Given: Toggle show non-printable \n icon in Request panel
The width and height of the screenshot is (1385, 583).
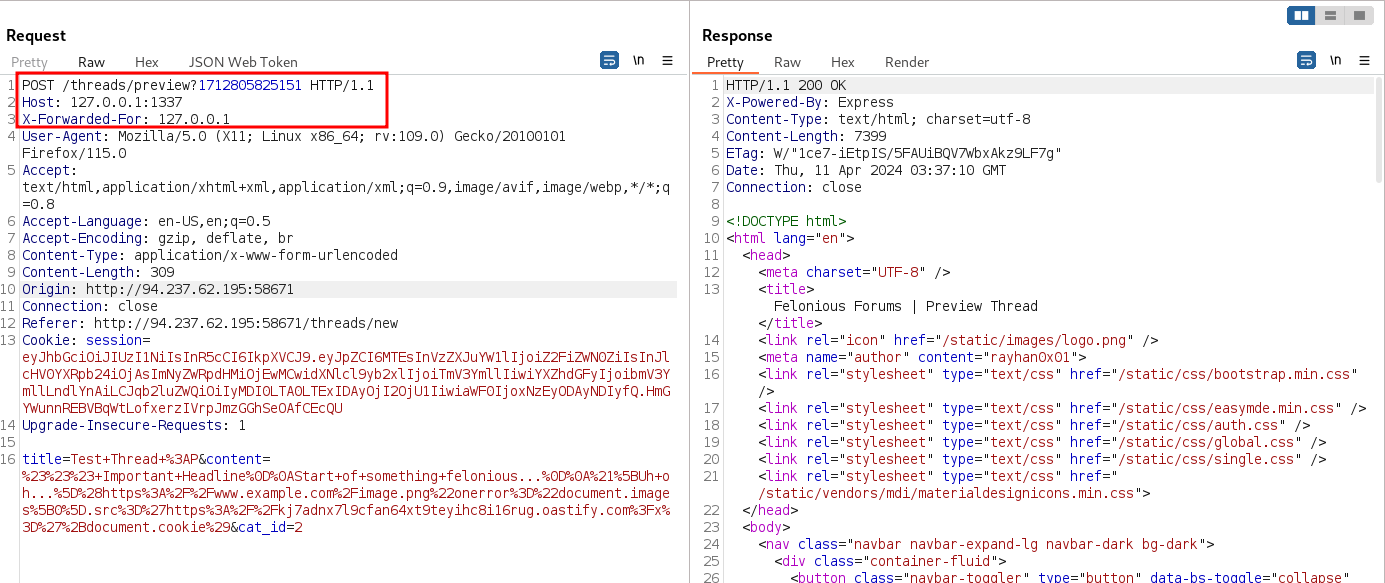Looking at the screenshot, I should pos(638,60).
